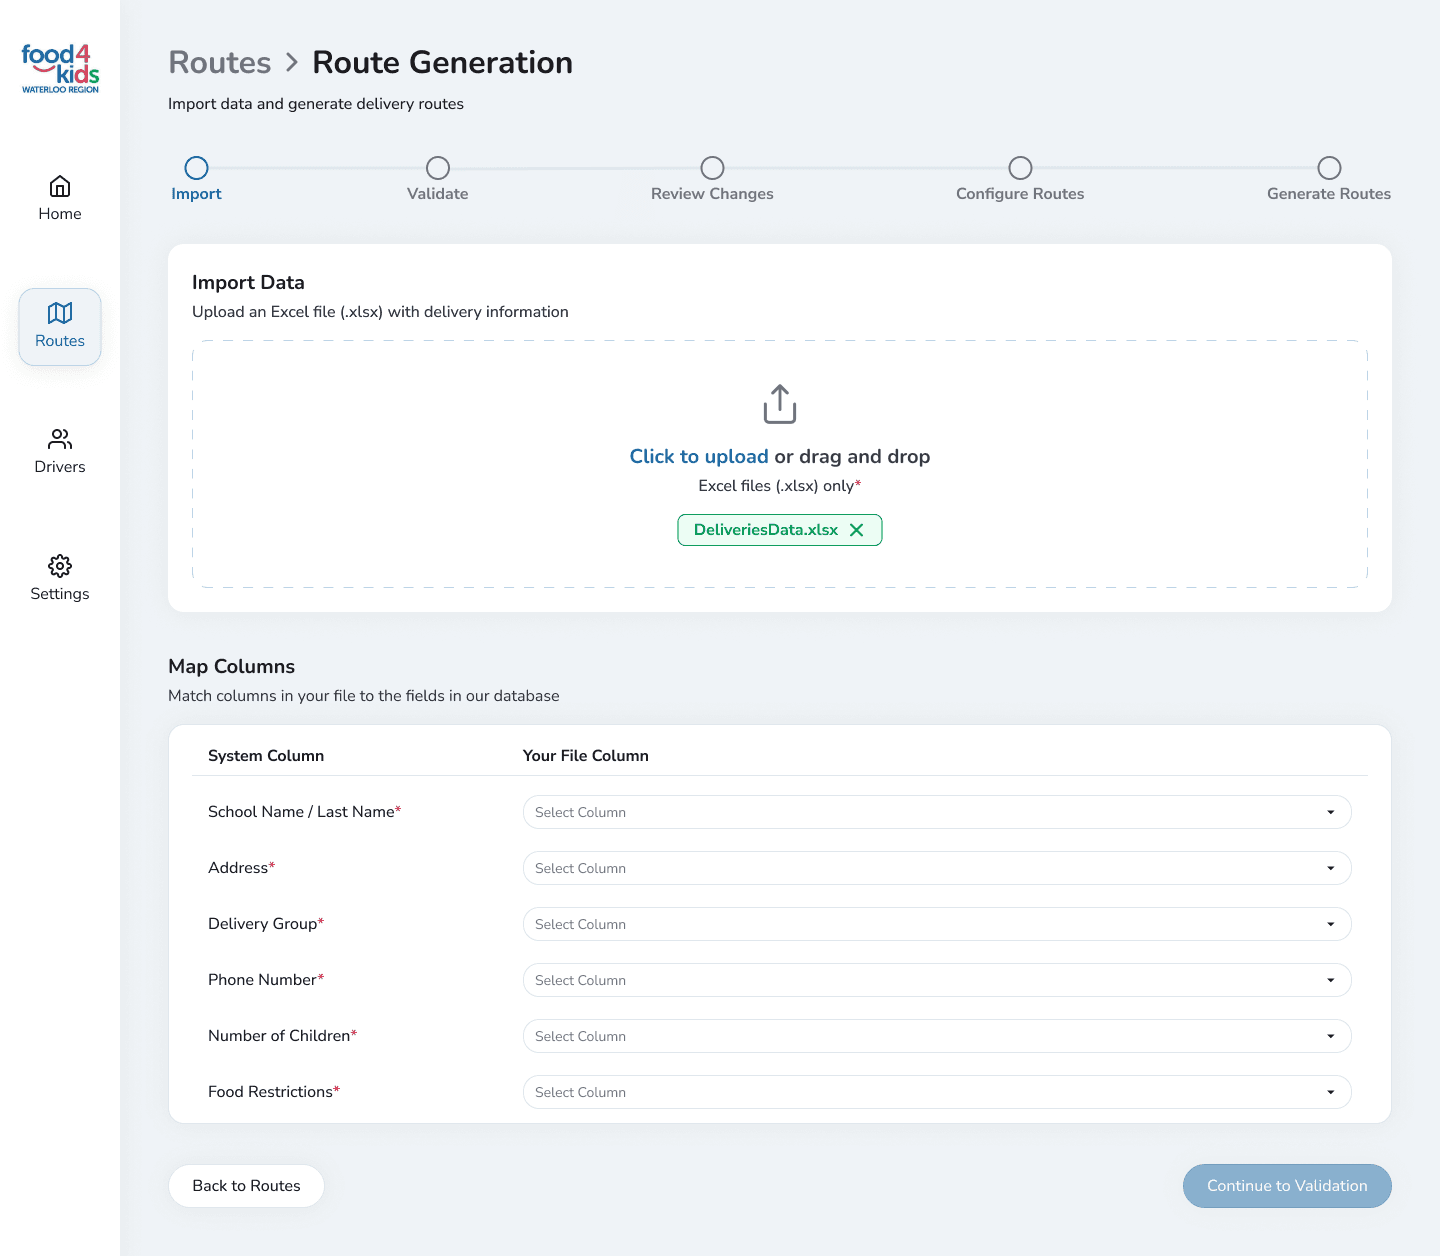Viewport: 1440px width, 1256px height.
Task: Click the Validate step circle
Action: (438, 168)
